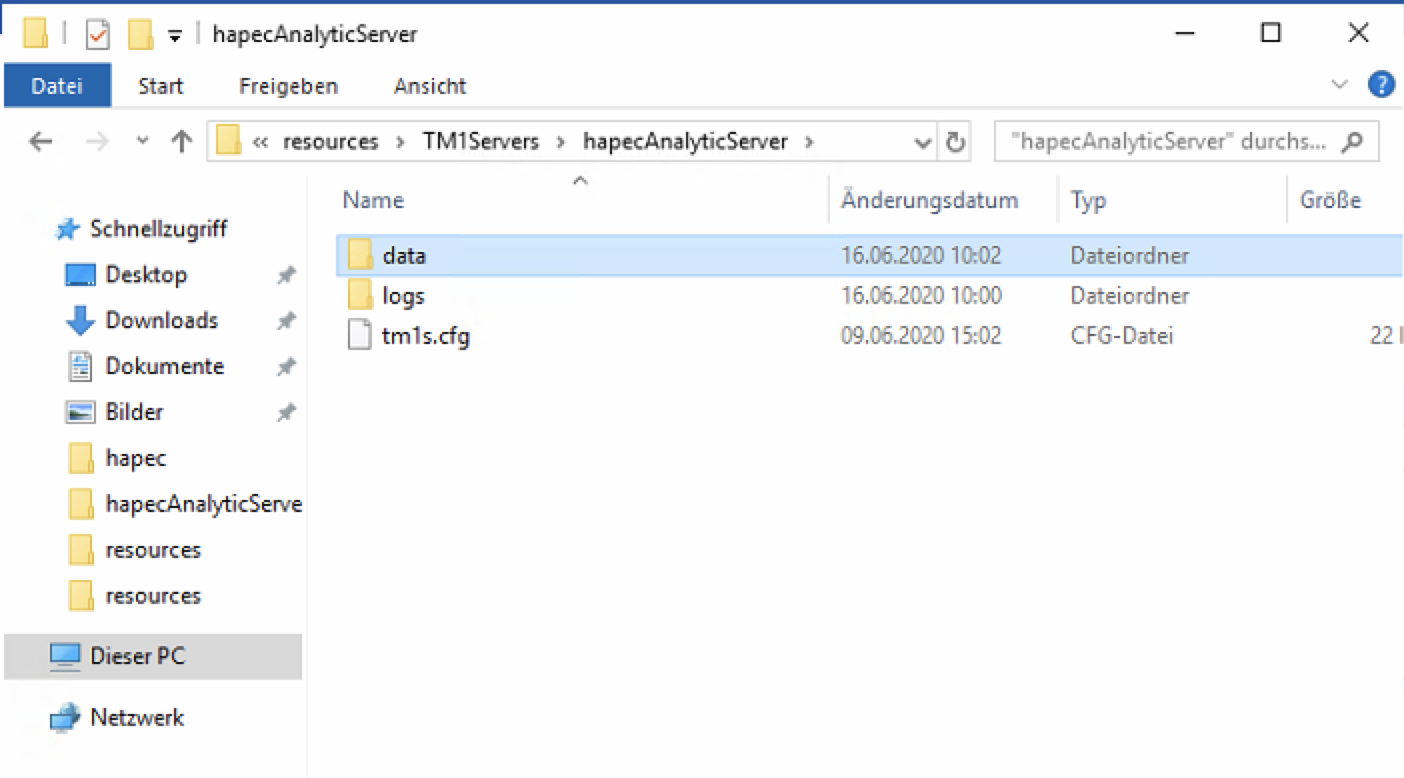Open the Quick Access Toolbar customize dropdown
1404x778 pixels.
coord(174,36)
